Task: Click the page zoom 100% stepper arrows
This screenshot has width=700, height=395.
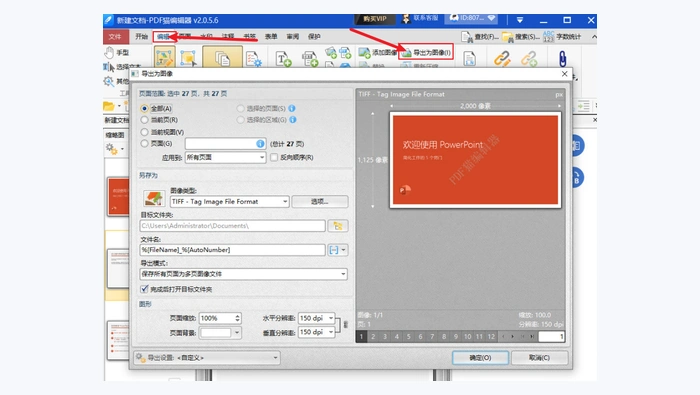Action: [237, 318]
